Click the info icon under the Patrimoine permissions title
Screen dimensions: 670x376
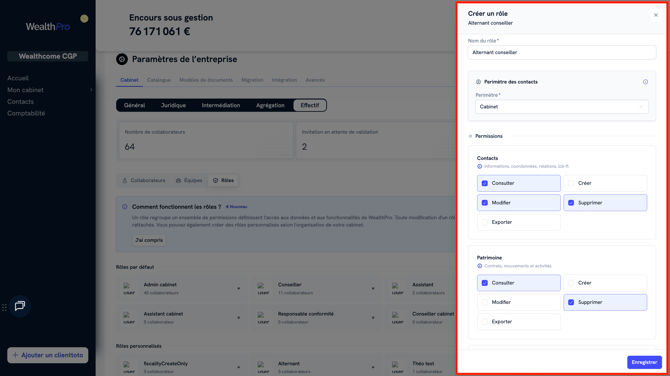[x=479, y=266]
